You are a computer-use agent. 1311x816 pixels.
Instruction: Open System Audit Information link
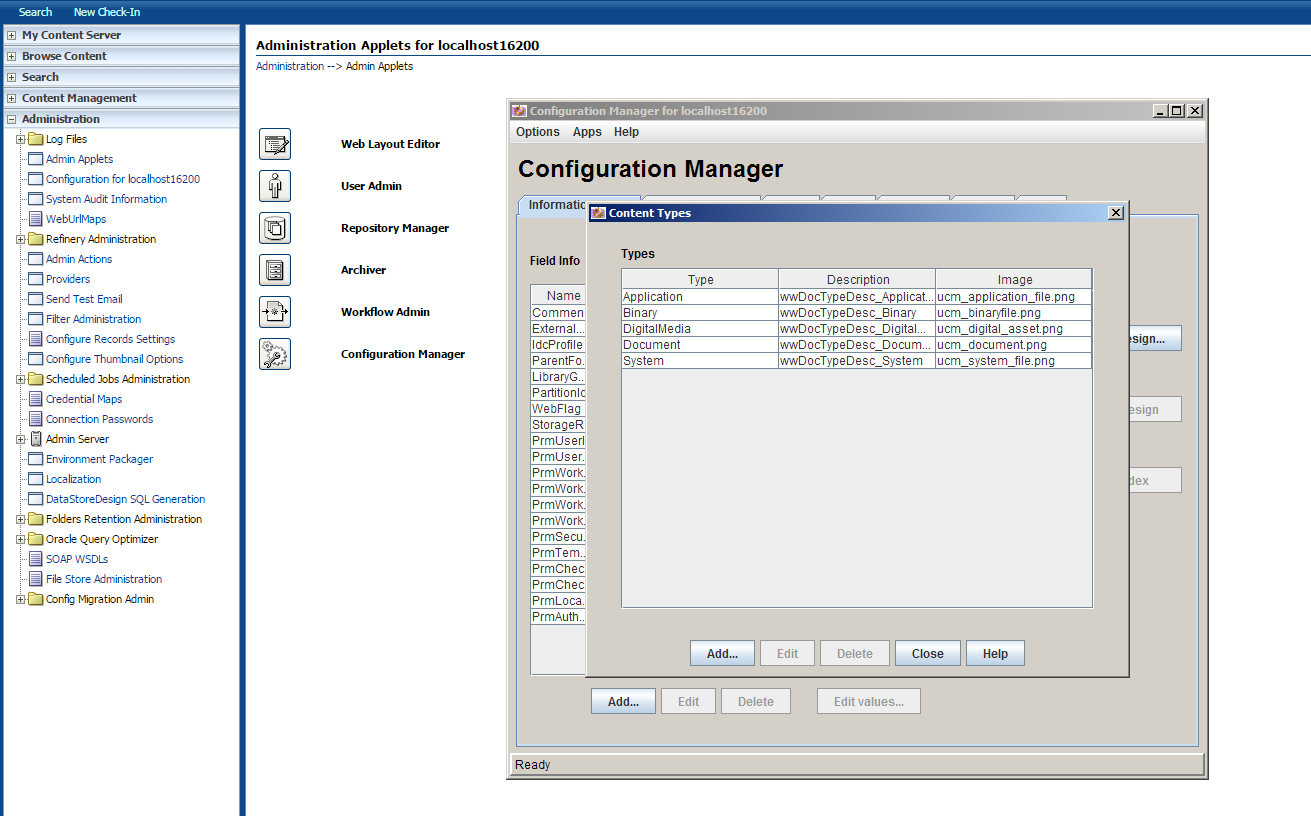106,199
